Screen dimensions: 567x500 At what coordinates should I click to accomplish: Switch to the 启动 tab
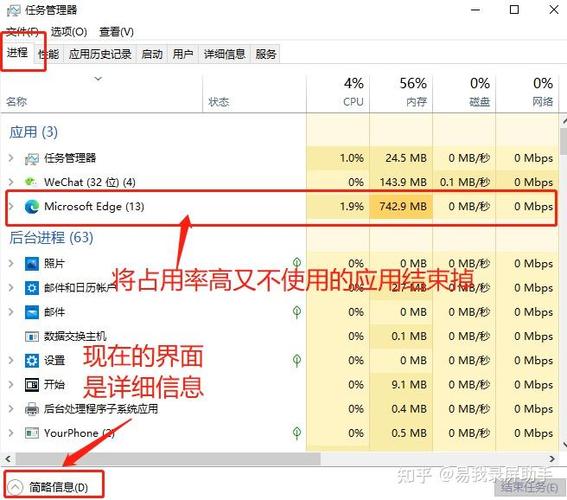coord(152,54)
